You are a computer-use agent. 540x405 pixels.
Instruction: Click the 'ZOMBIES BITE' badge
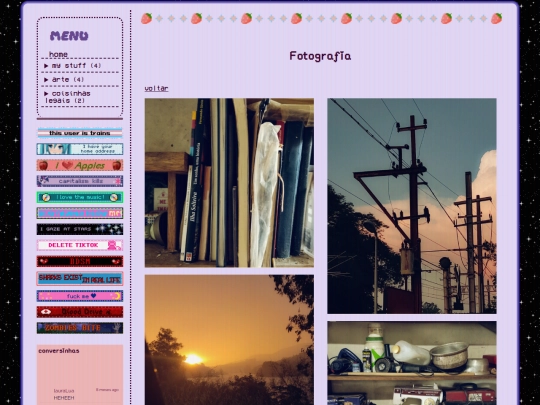[x=80, y=328]
